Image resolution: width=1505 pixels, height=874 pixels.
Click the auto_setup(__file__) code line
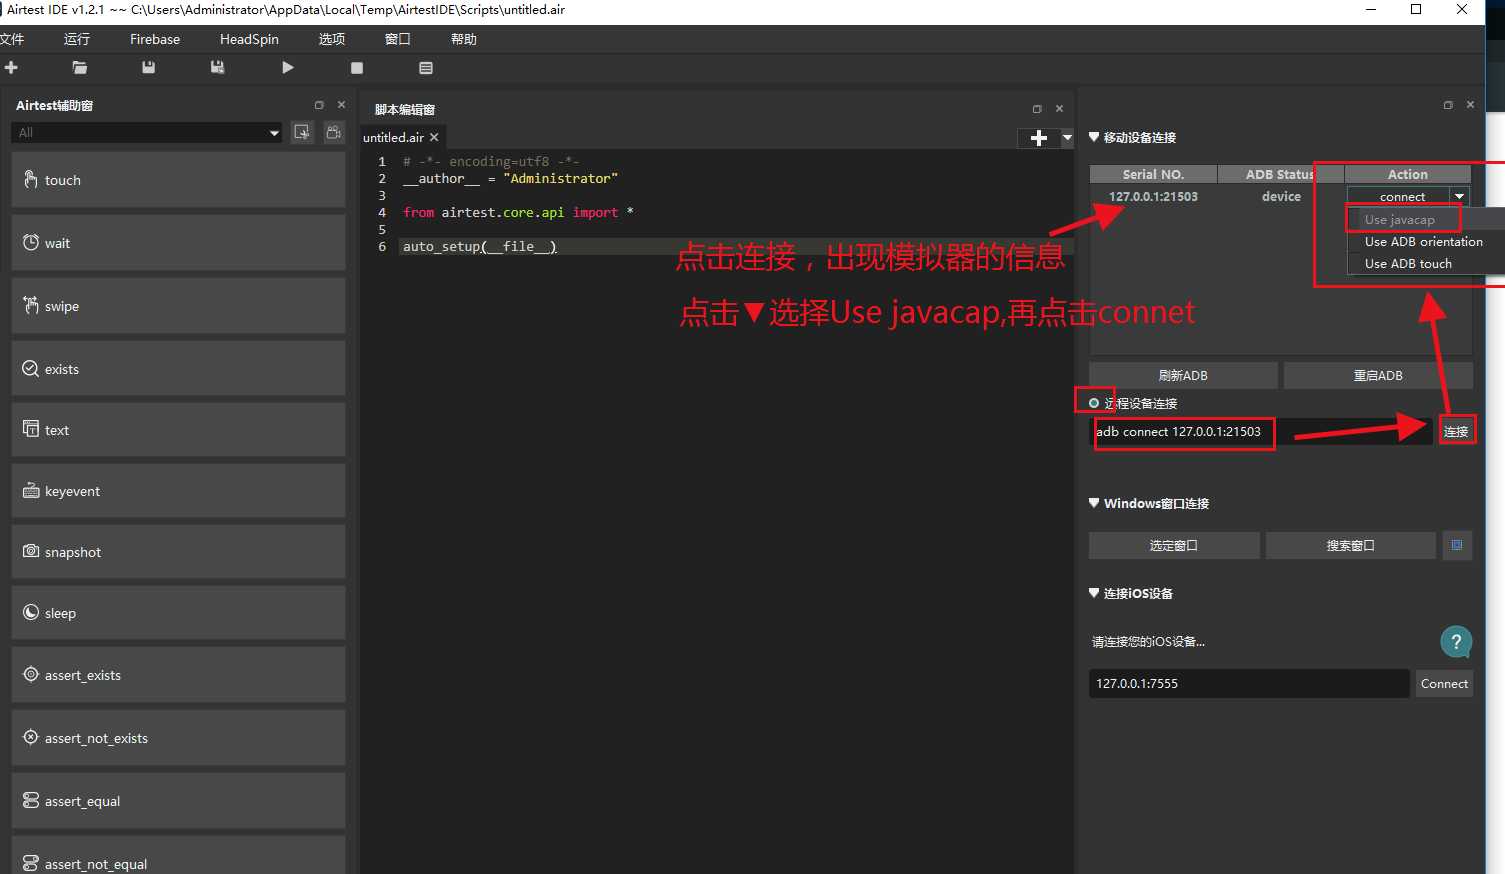[x=480, y=246]
